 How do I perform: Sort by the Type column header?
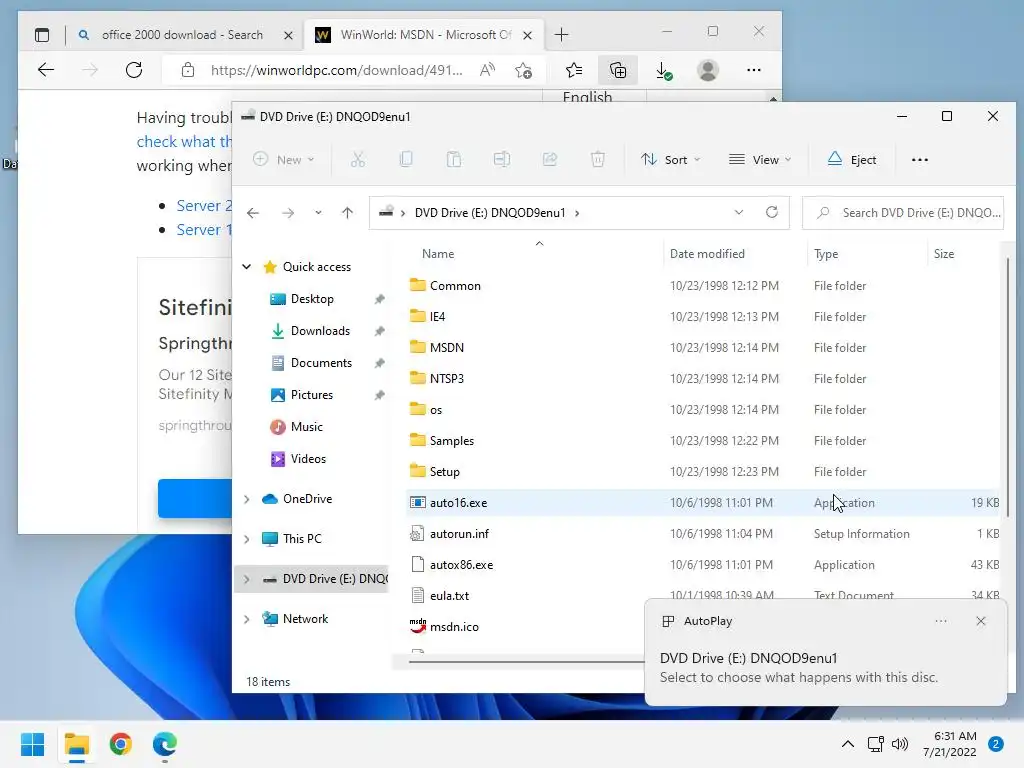click(x=826, y=253)
